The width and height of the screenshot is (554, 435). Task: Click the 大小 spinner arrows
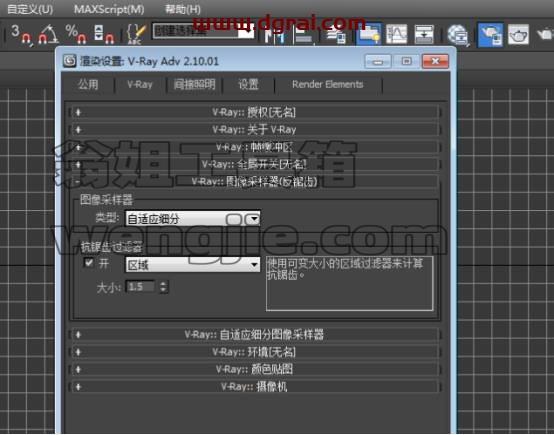coord(163,287)
